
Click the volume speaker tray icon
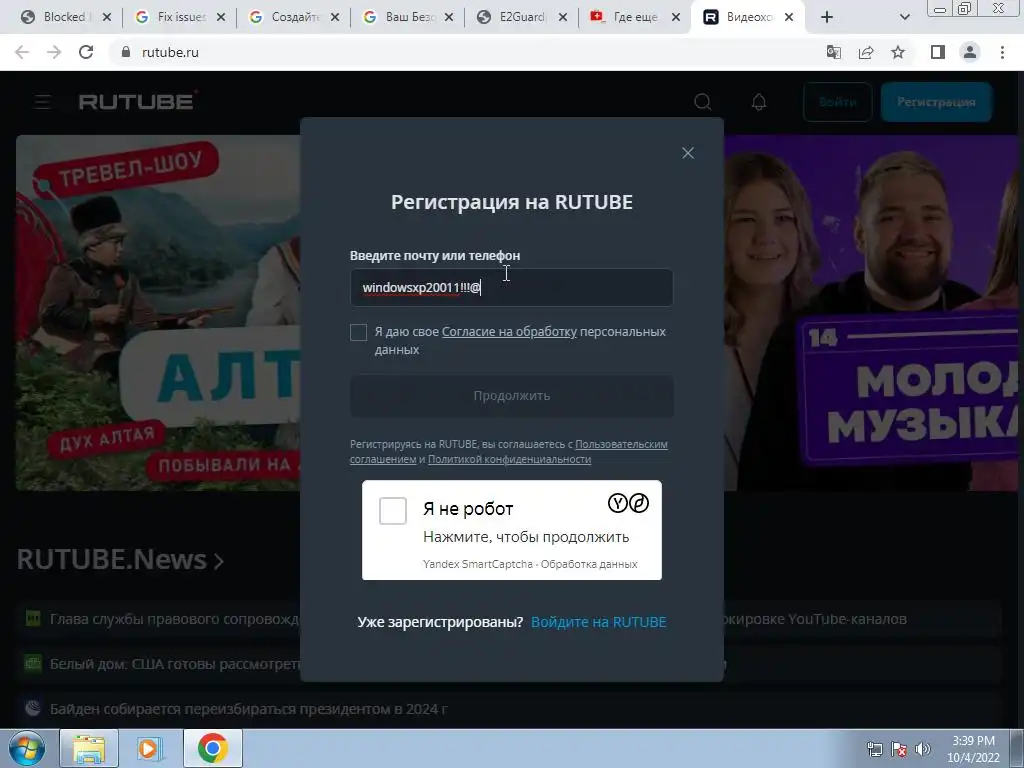click(x=923, y=749)
